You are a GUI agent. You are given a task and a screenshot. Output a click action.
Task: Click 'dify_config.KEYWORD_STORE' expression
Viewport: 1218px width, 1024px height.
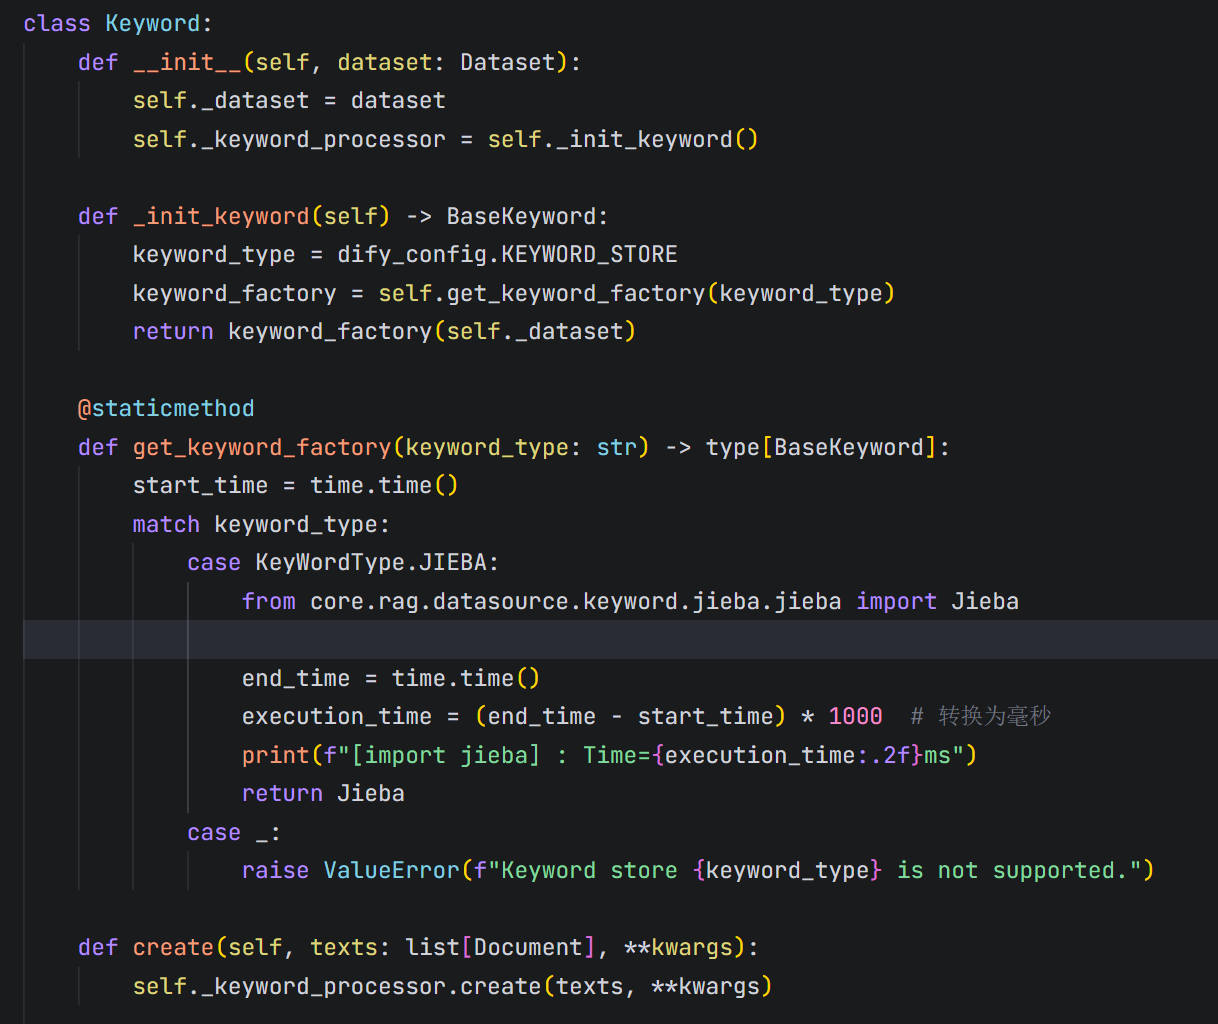(x=507, y=254)
